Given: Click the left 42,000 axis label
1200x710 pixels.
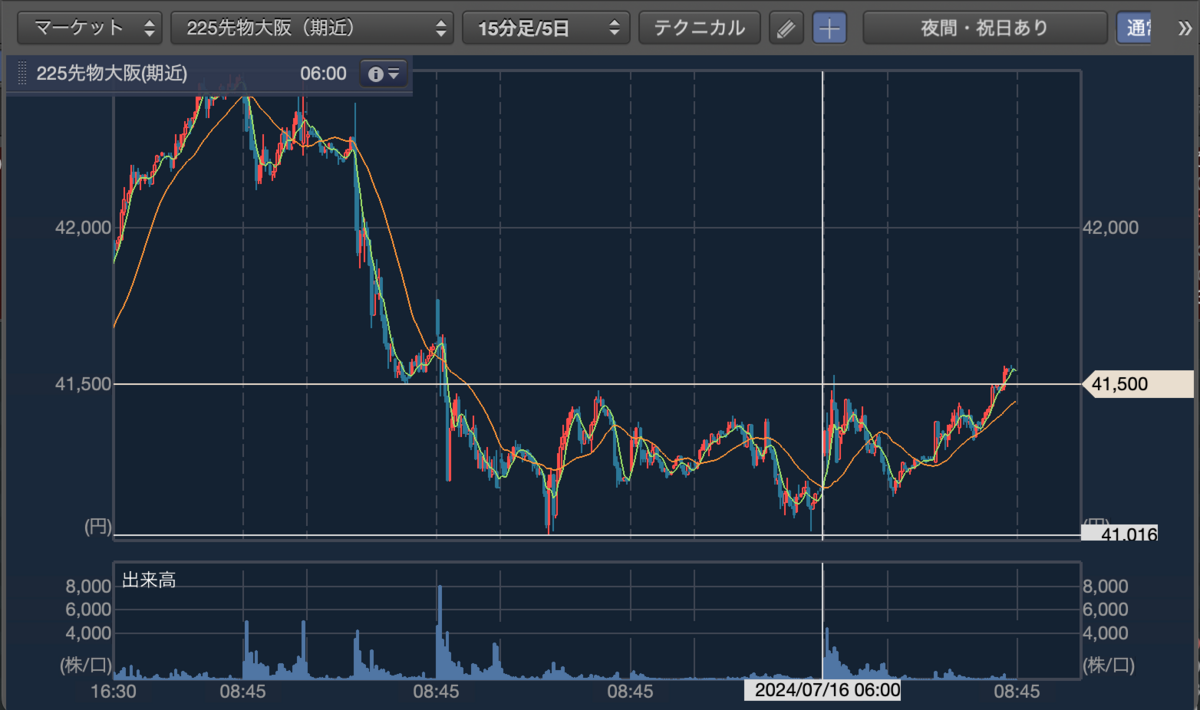Looking at the screenshot, I should click(83, 228).
